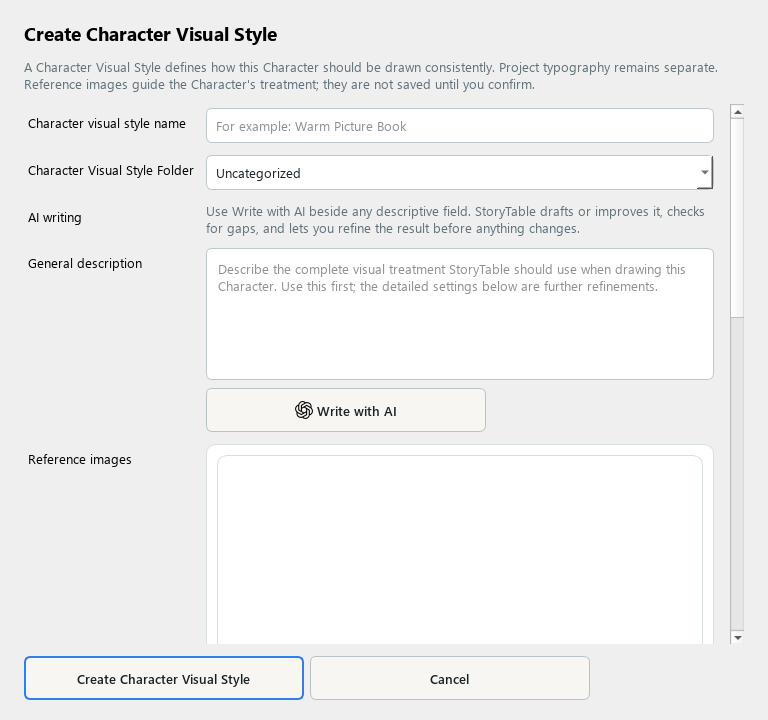768x720 pixels.
Task: Click the Character visual style name field
Action: [x=459, y=126]
